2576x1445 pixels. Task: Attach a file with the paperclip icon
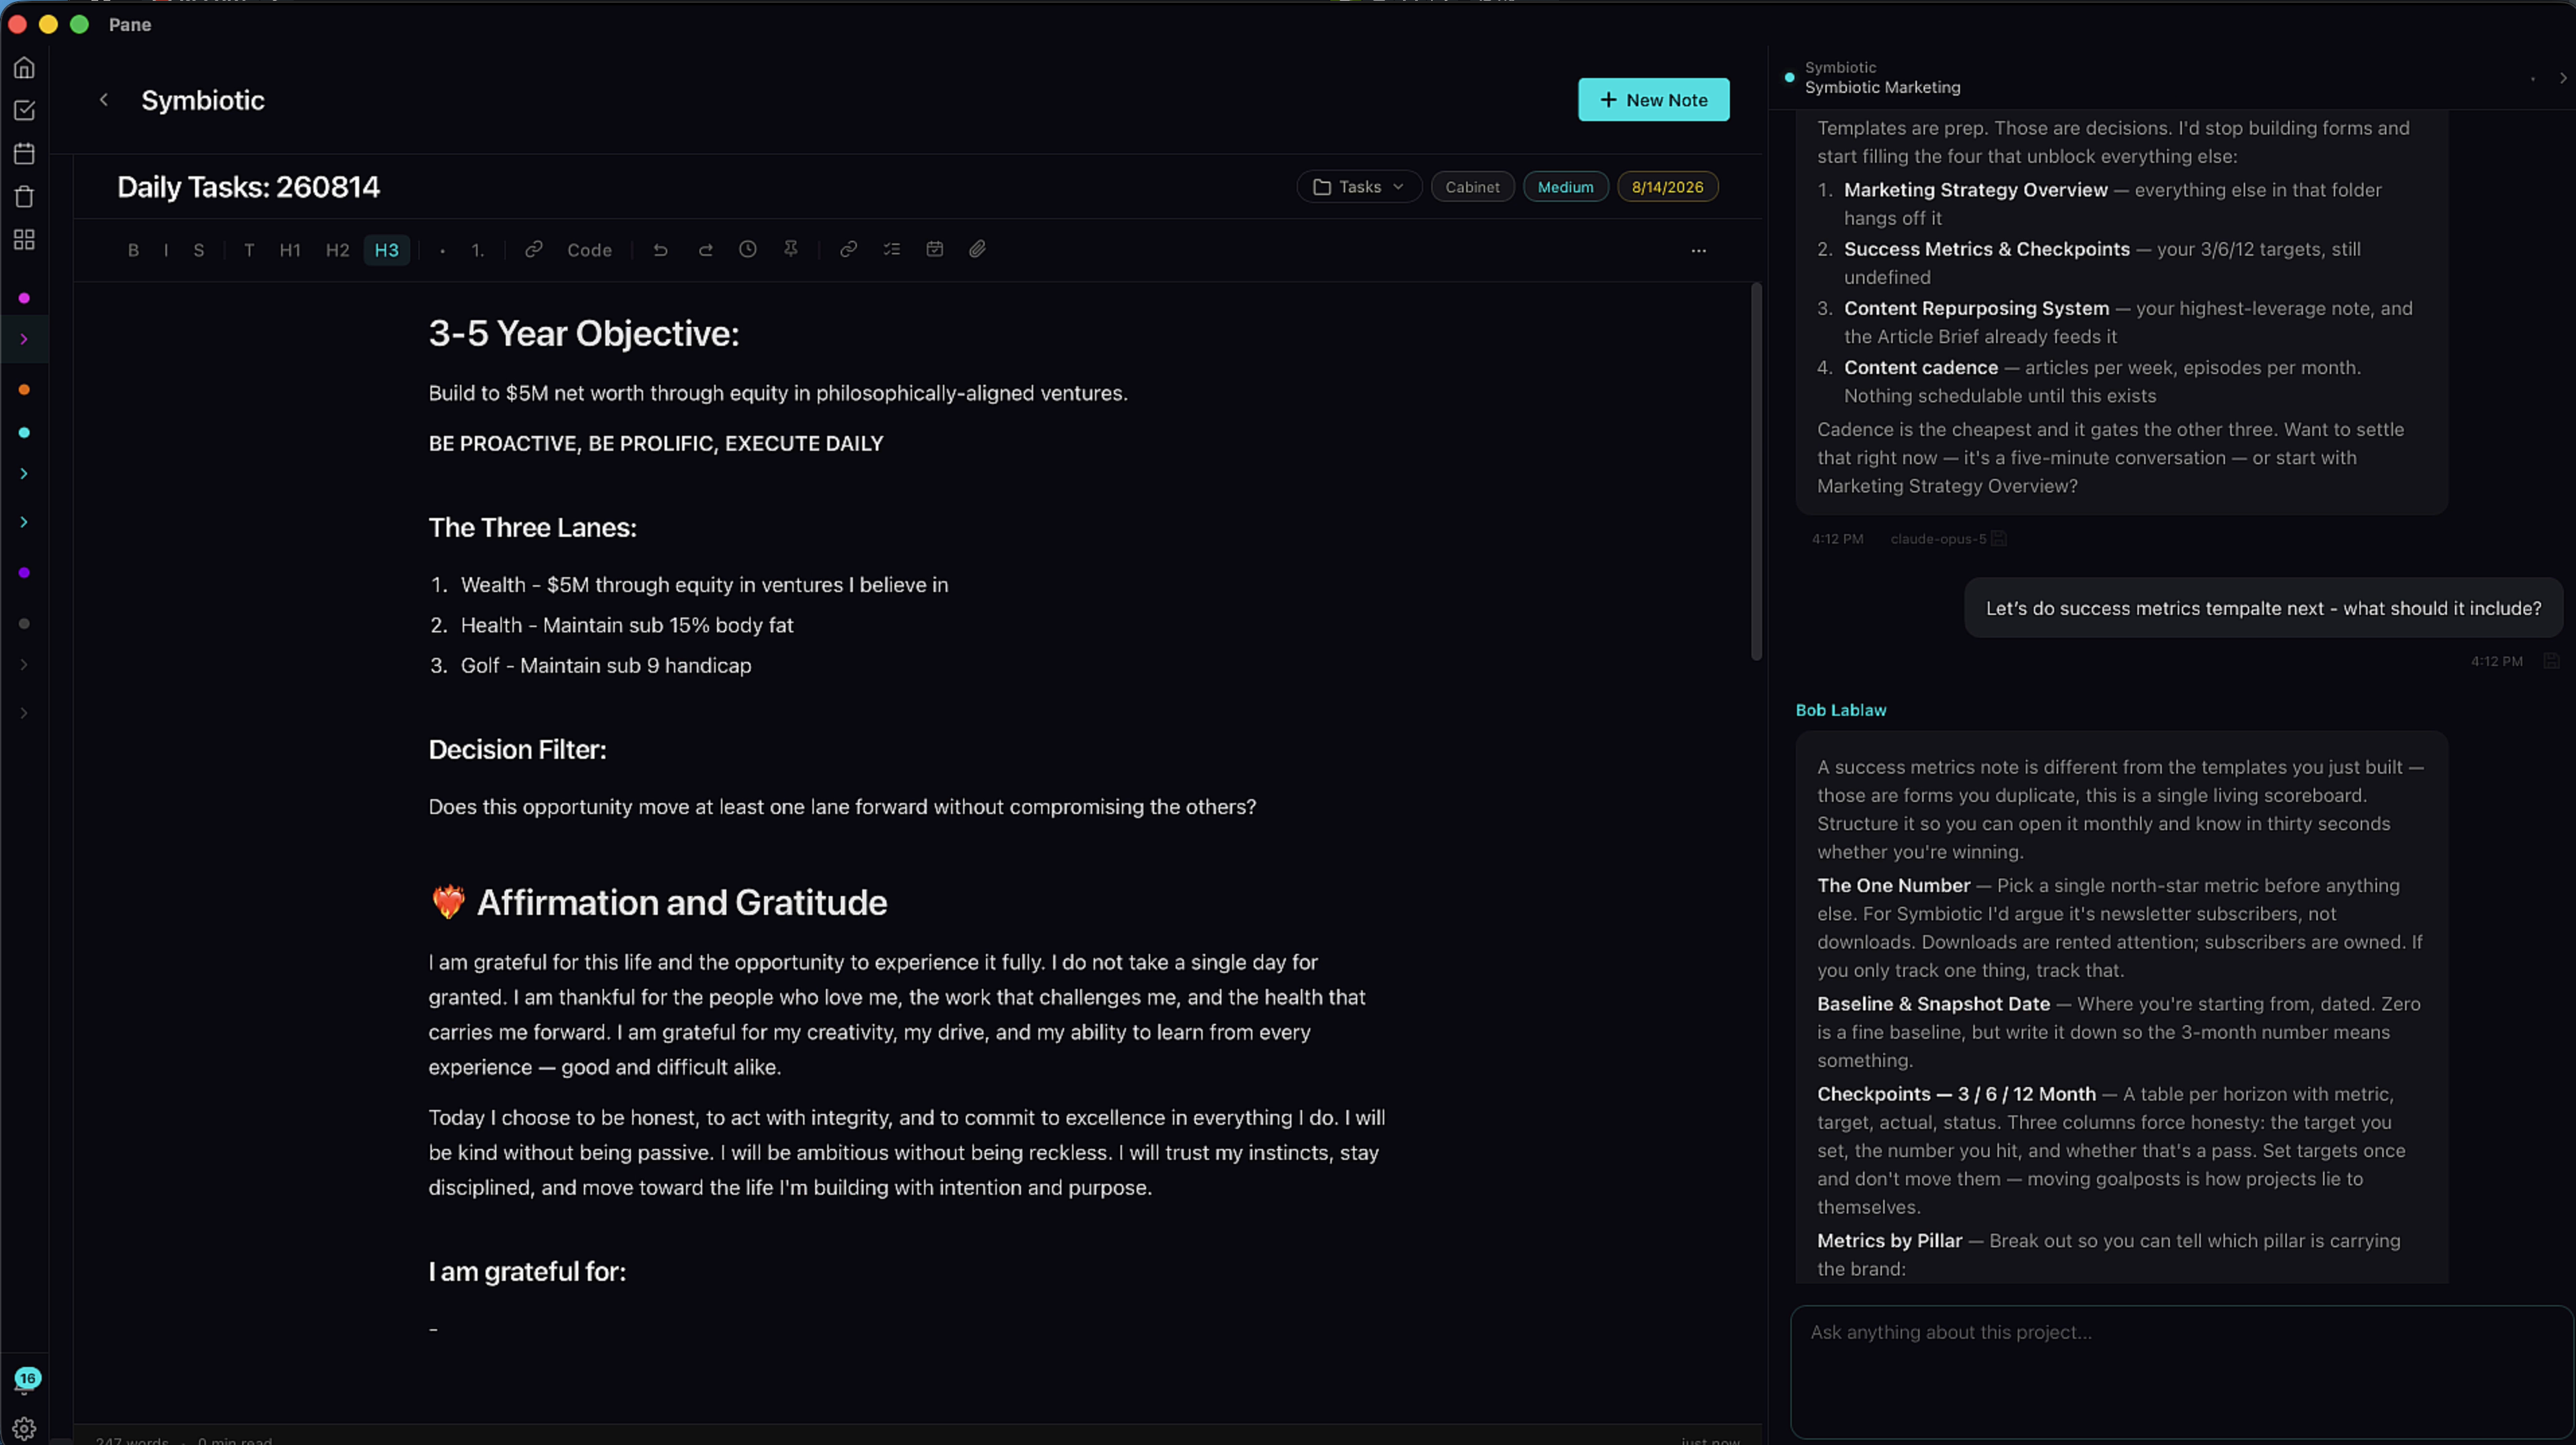(978, 249)
